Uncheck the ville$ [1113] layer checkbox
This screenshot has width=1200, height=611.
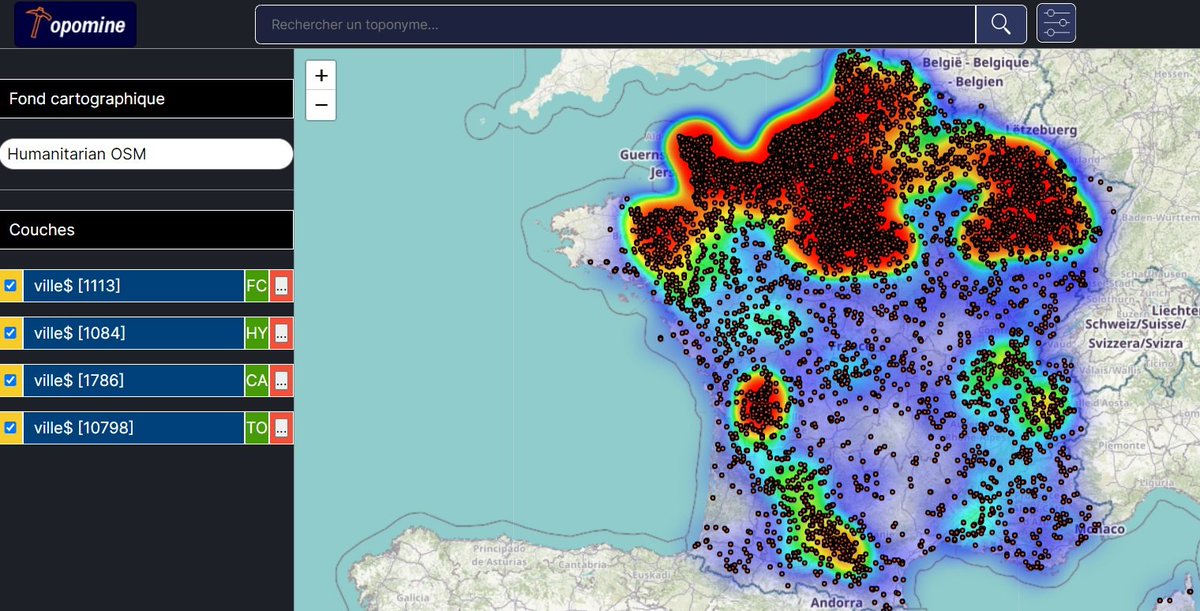[11, 285]
